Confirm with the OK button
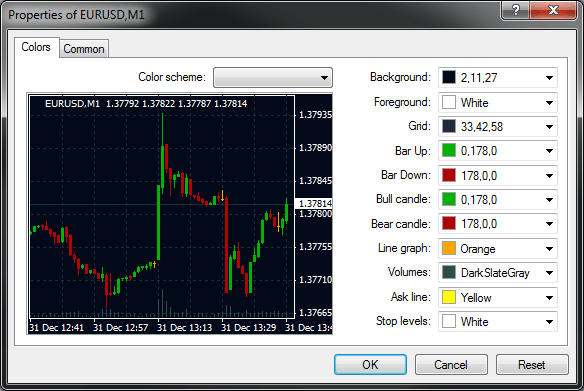Viewport: 584px width, 391px height. point(370,365)
